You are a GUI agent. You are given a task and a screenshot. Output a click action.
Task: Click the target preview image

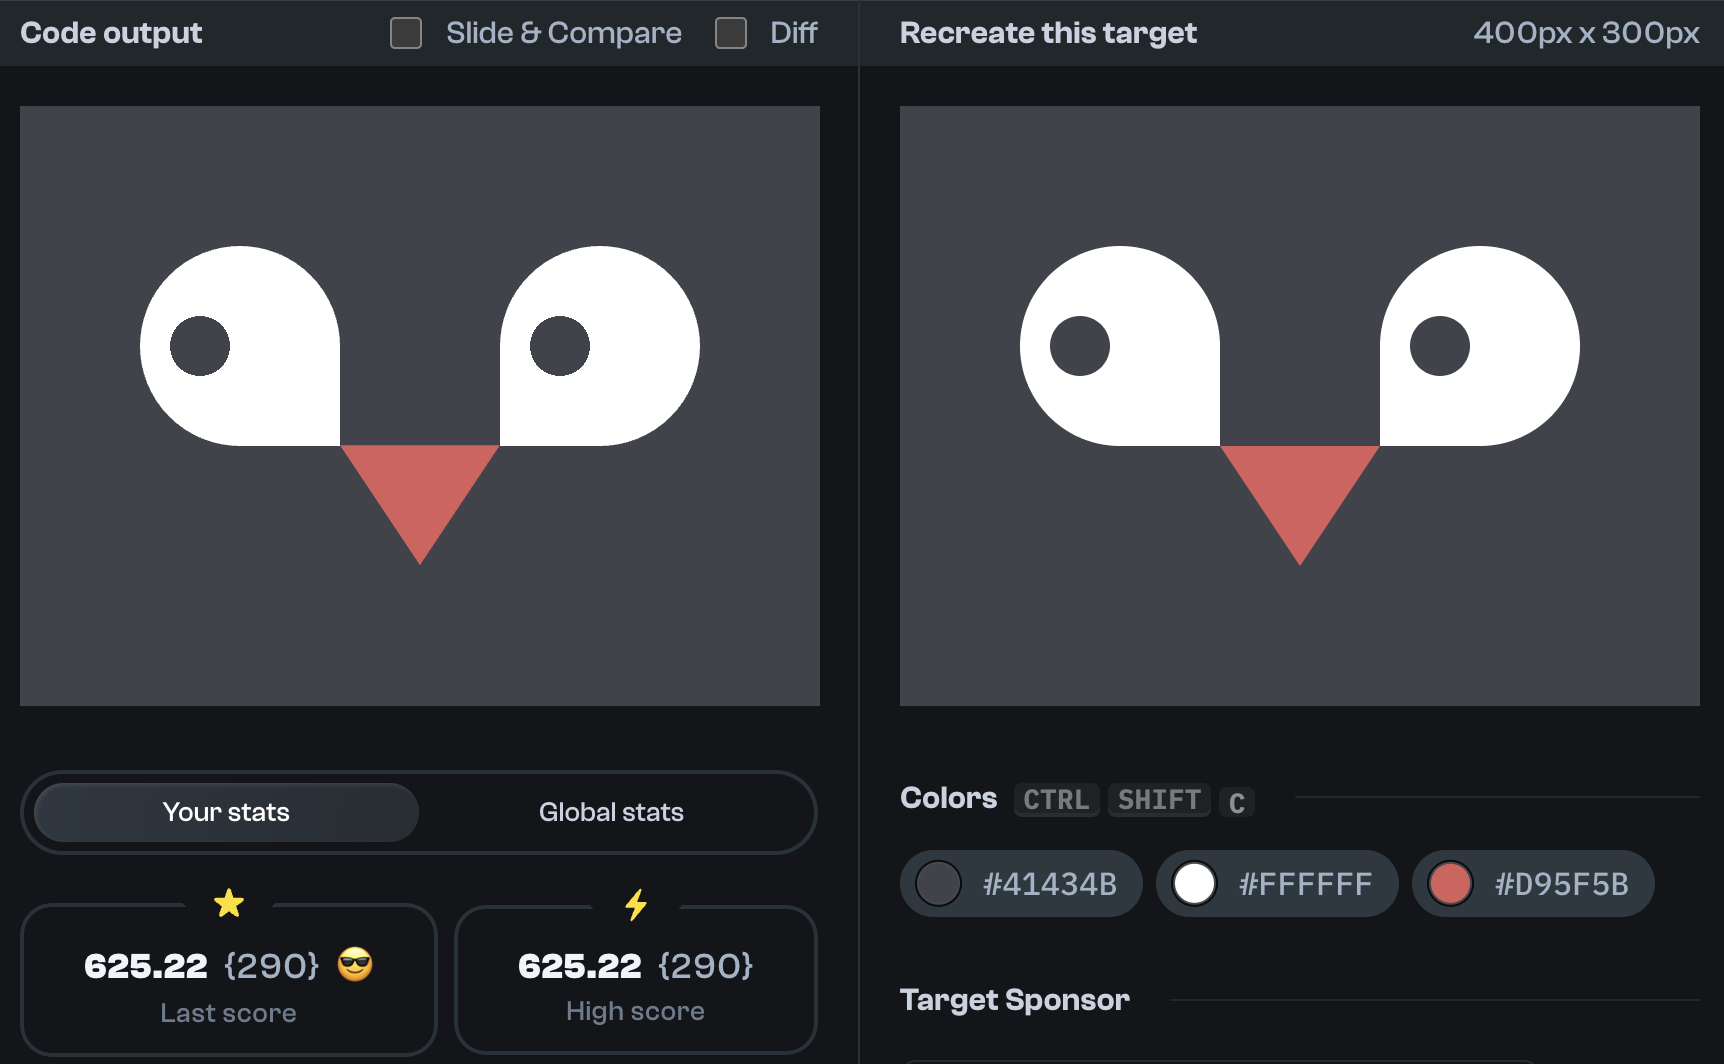(x=1300, y=405)
